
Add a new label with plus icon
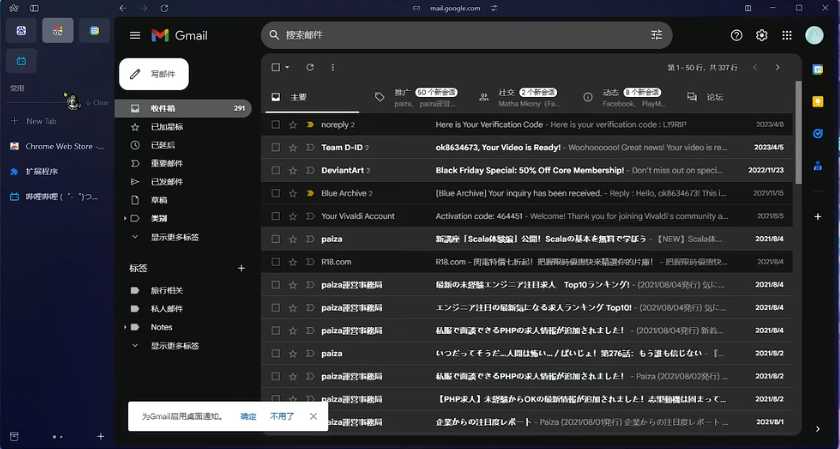coord(241,268)
